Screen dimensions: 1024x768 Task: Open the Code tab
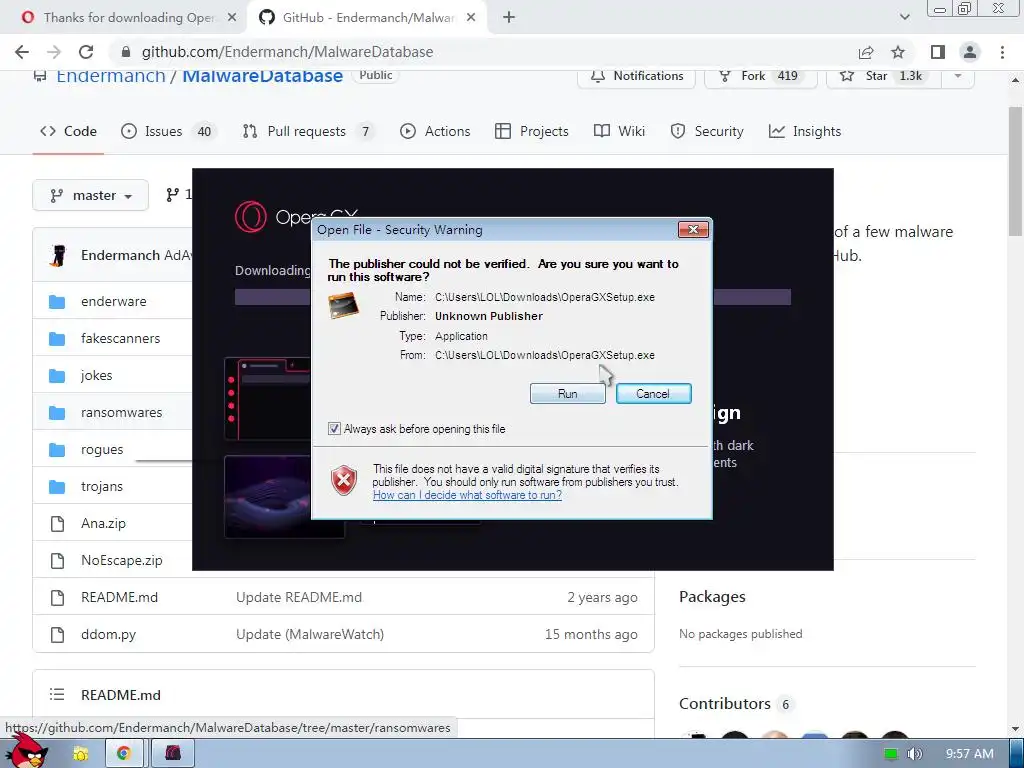coord(68,131)
